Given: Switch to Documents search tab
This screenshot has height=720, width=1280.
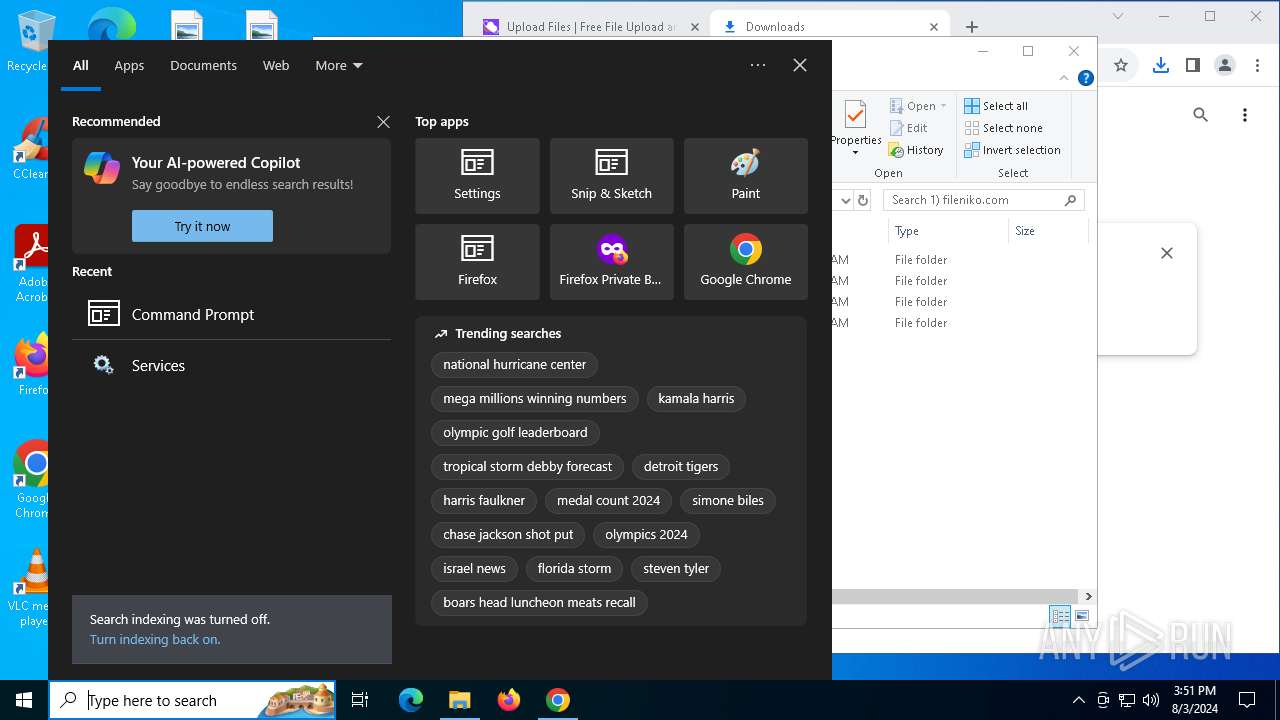Looking at the screenshot, I should [203, 65].
